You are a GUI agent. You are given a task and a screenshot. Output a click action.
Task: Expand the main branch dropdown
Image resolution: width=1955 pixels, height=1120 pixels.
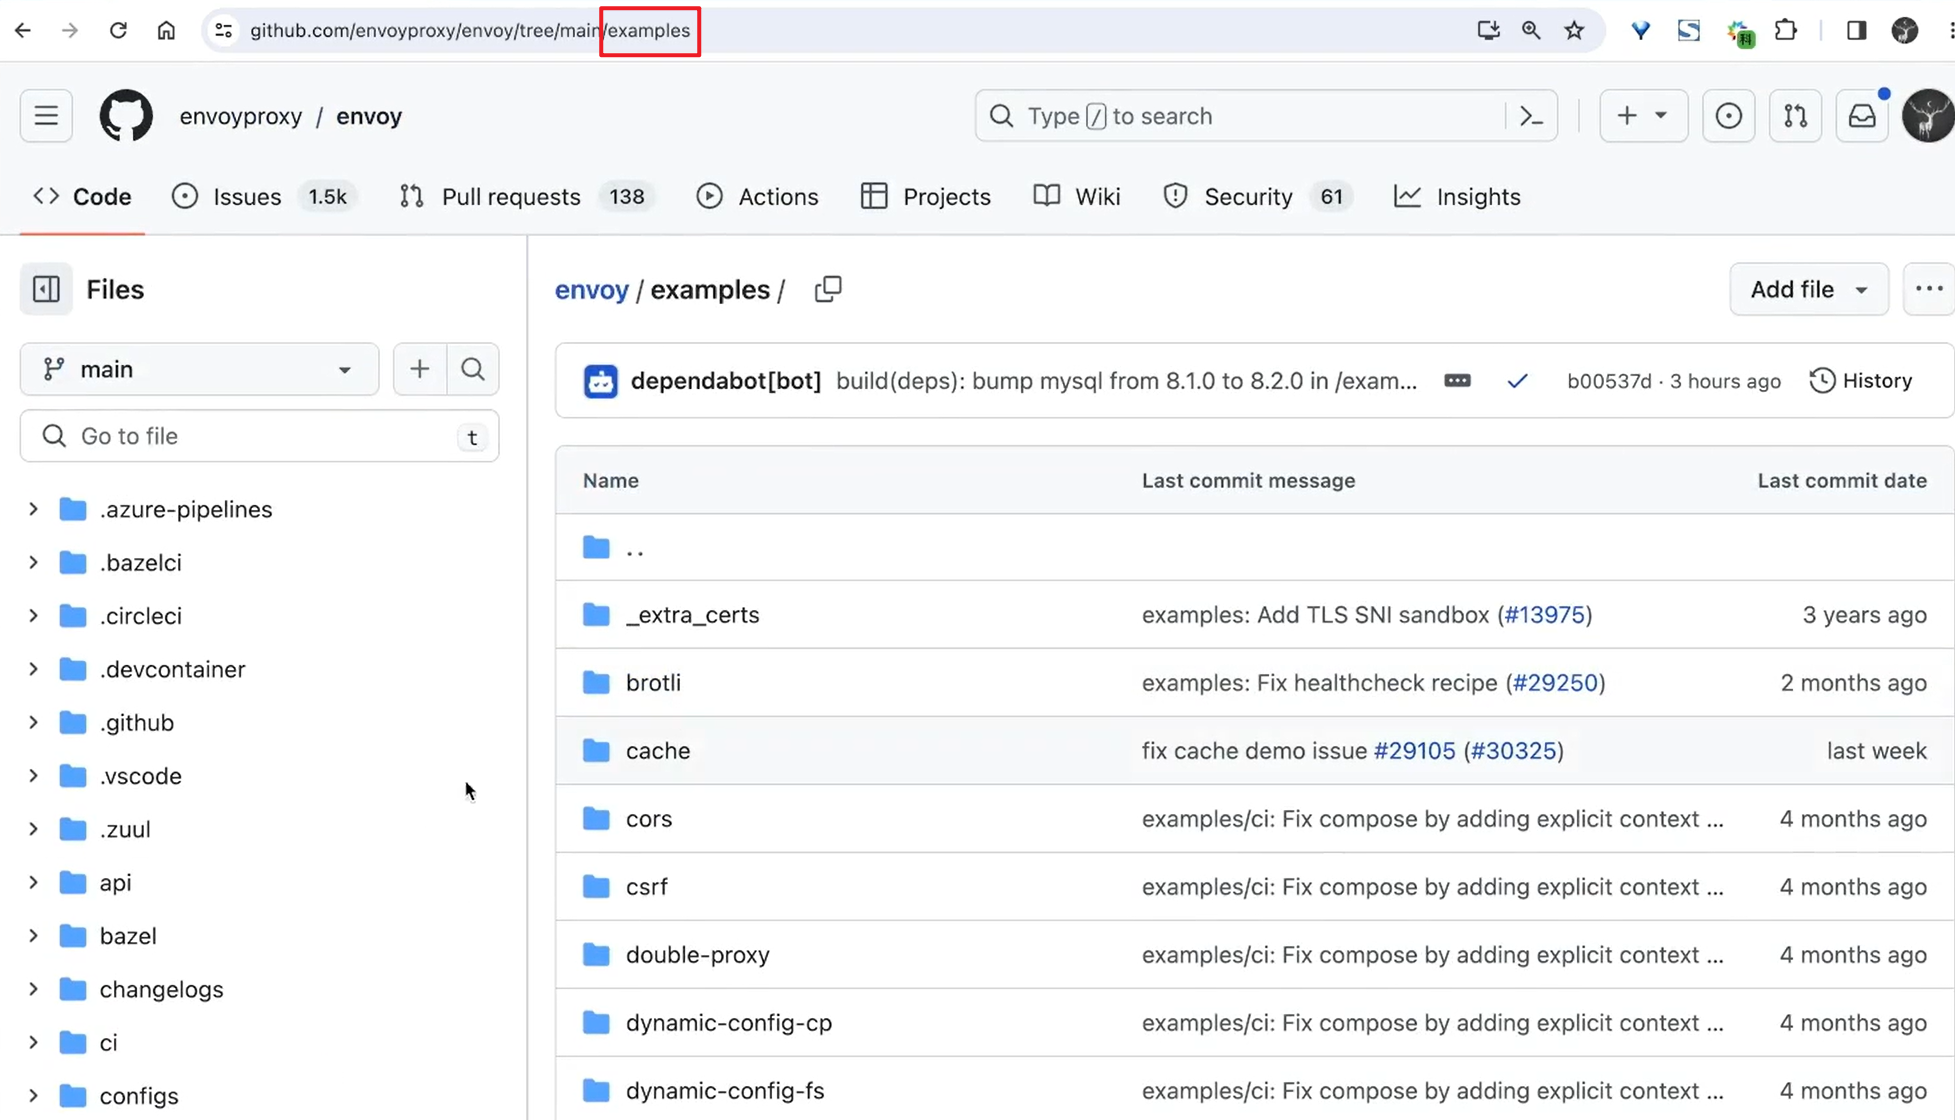(199, 368)
